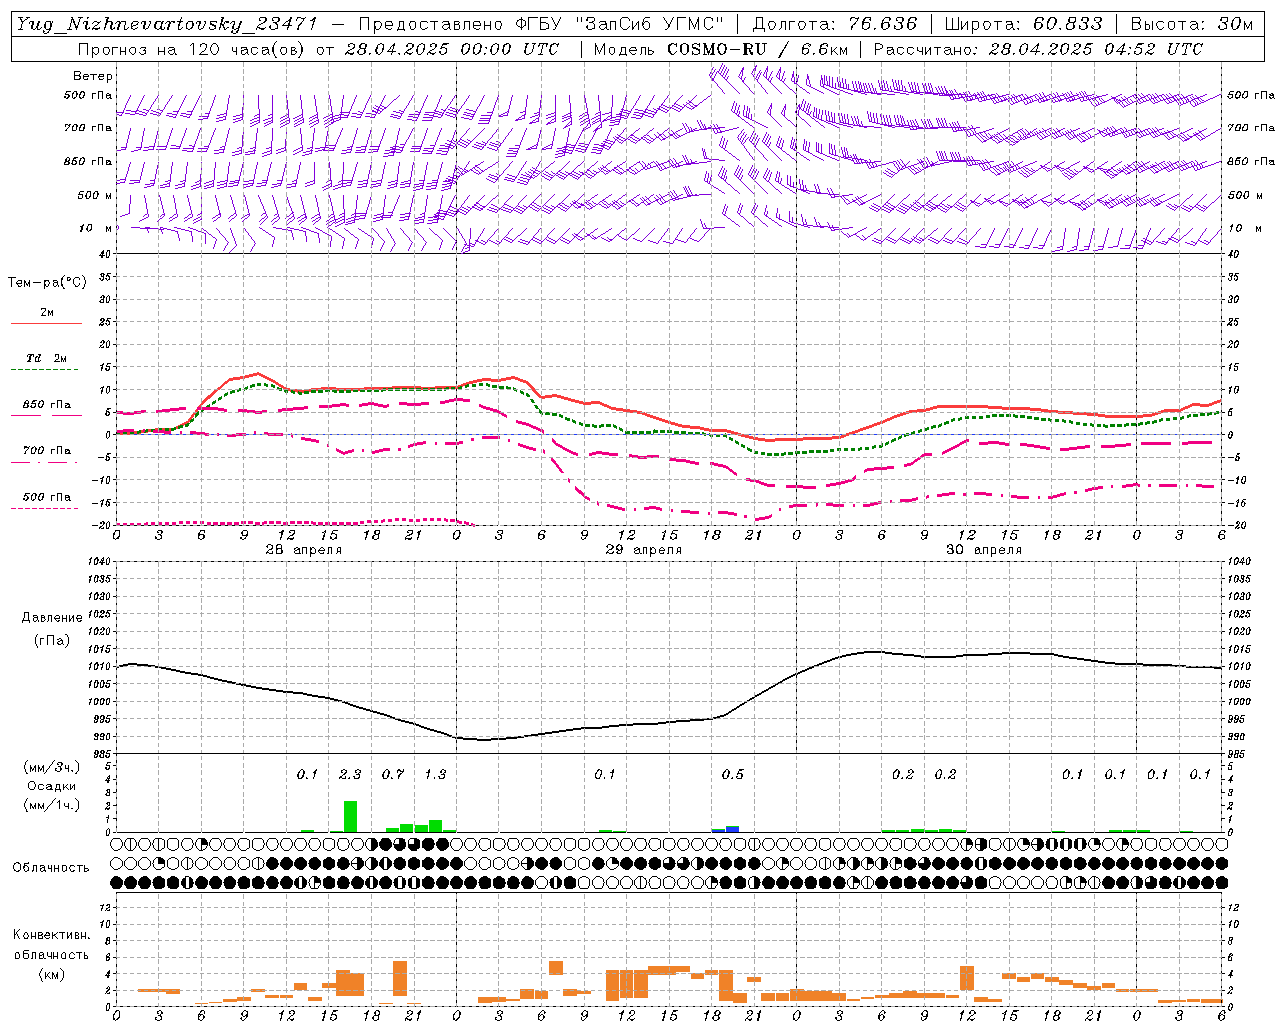The height and width of the screenshot is (1024, 1280).
Task: Click the 0.5 precipitation amount
Action: pos(733,775)
